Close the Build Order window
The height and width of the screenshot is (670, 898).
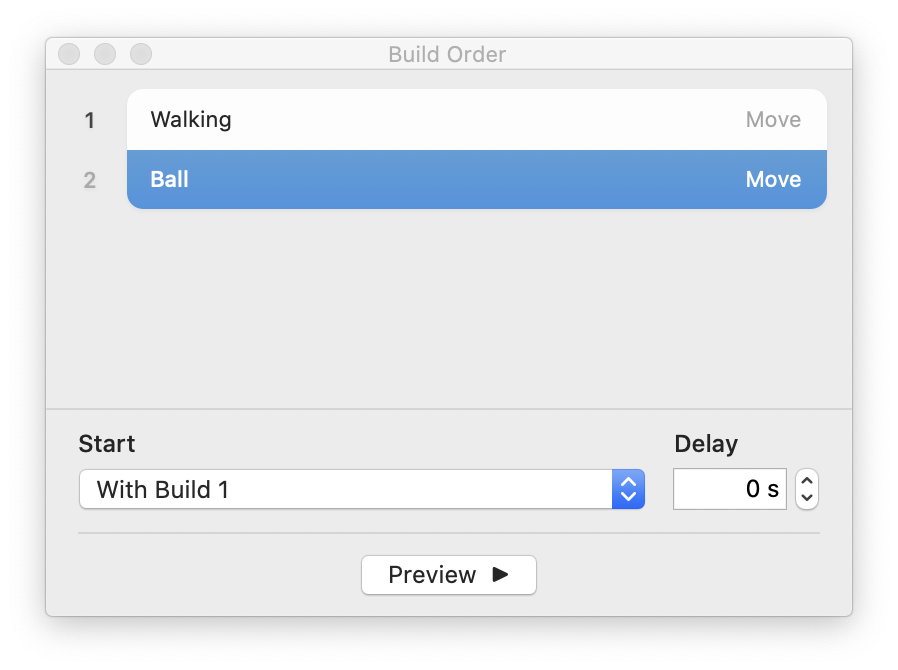pos(69,54)
